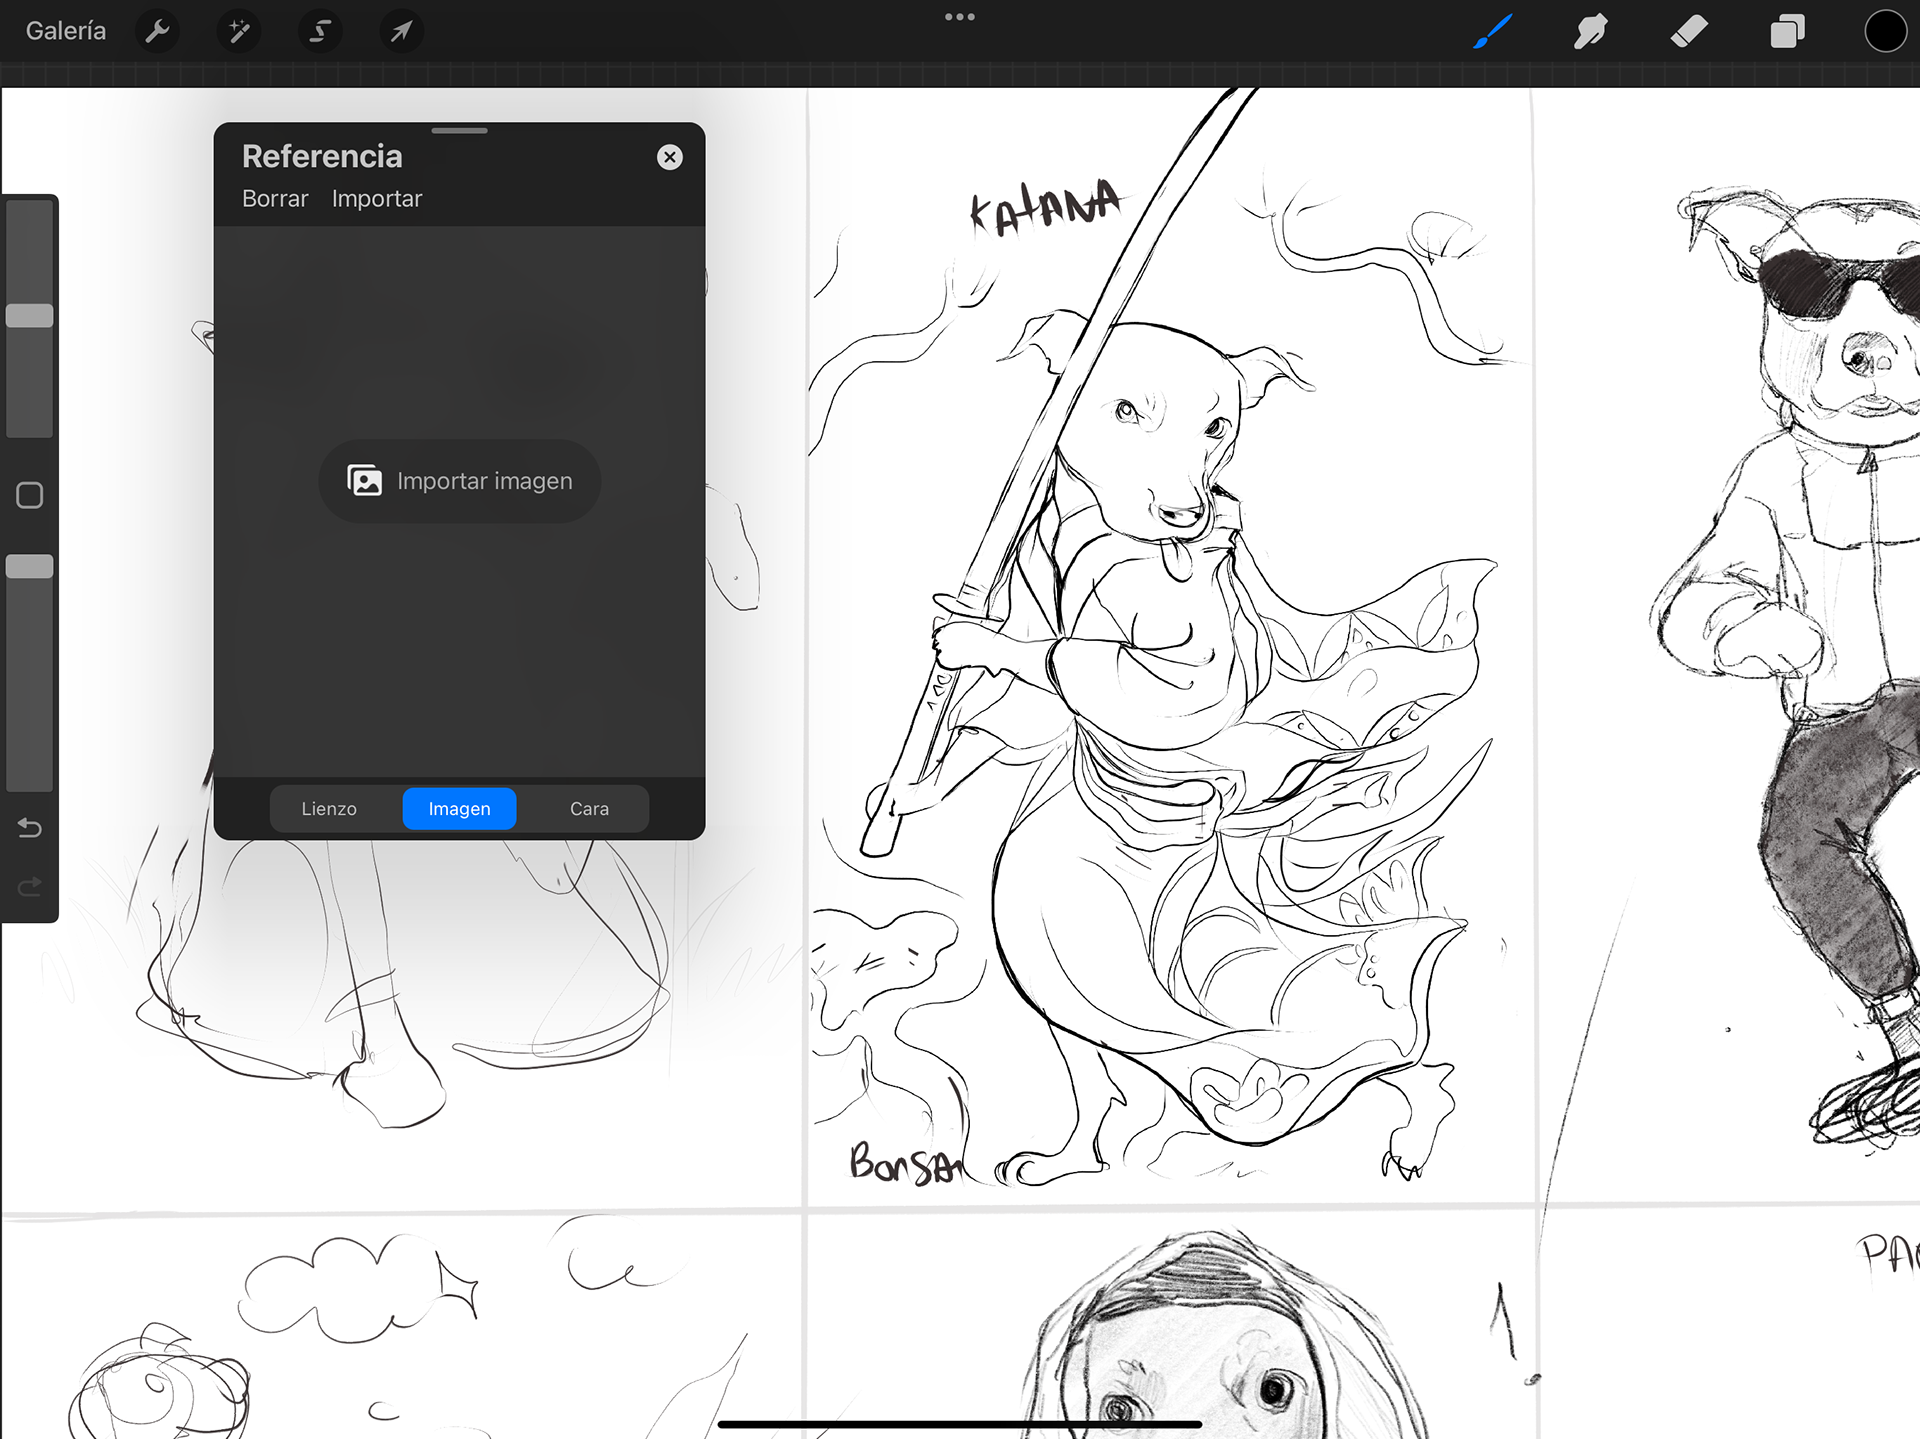Image resolution: width=1920 pixels, height=1439 pixels.
Task: Open the black active color swatch
Action: pos(1884,31)
